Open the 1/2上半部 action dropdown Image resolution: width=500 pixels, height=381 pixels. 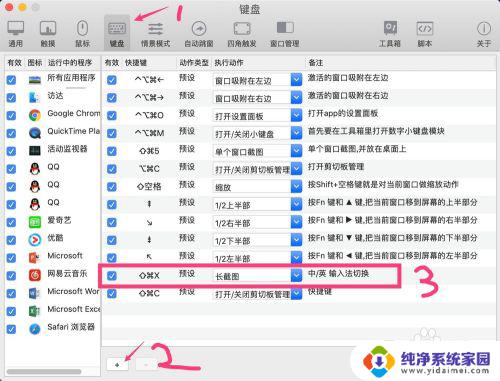coord(296,204)
